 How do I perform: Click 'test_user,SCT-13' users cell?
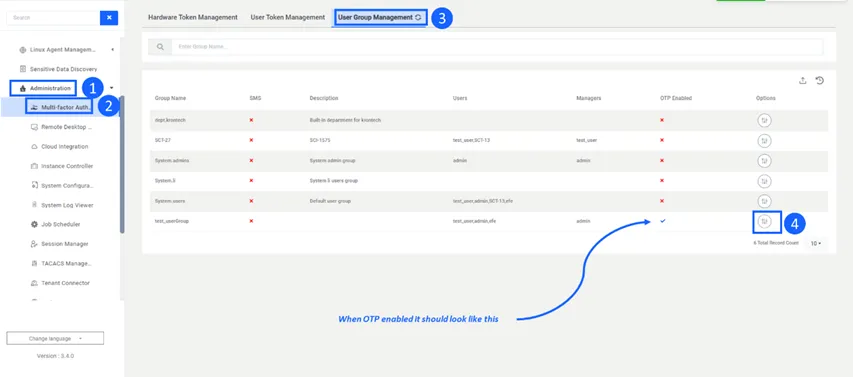point(472,140)
